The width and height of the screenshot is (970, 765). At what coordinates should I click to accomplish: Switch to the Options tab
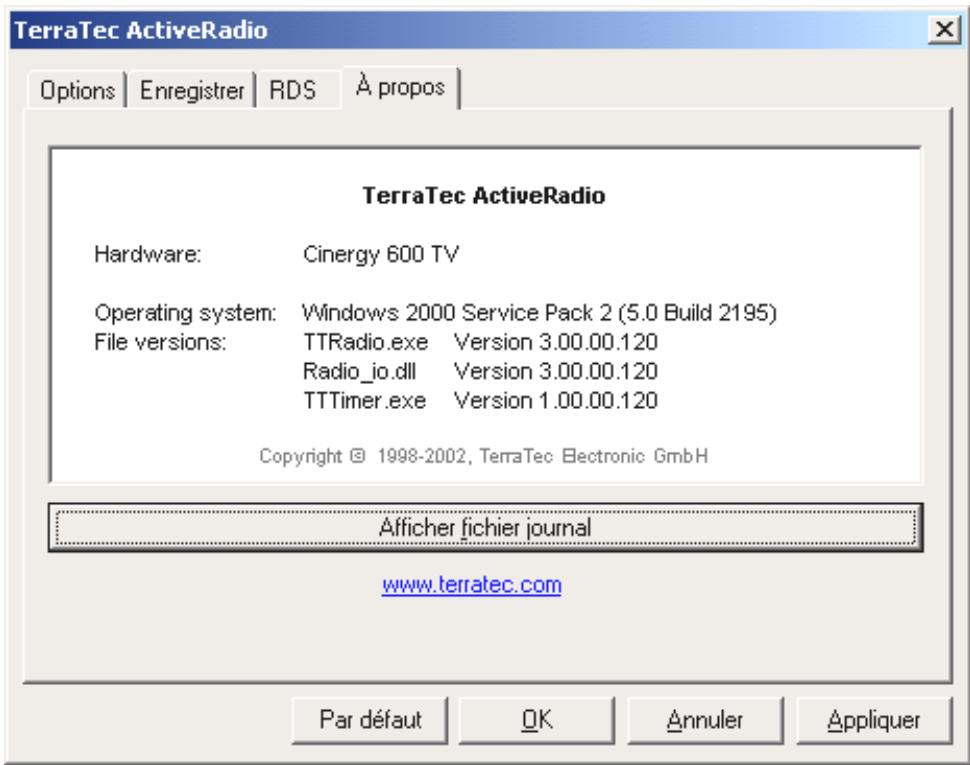point(77,90)
